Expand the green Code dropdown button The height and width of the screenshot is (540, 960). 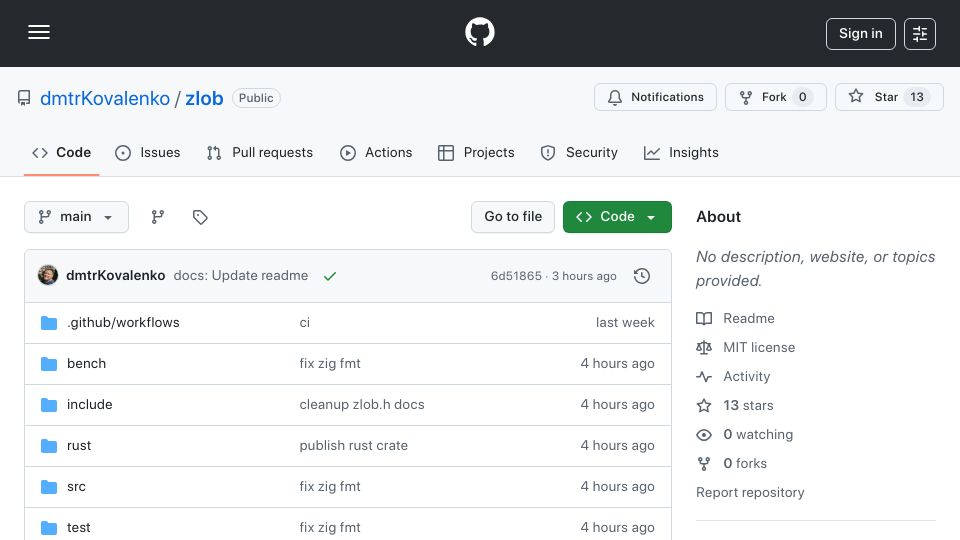617,217
